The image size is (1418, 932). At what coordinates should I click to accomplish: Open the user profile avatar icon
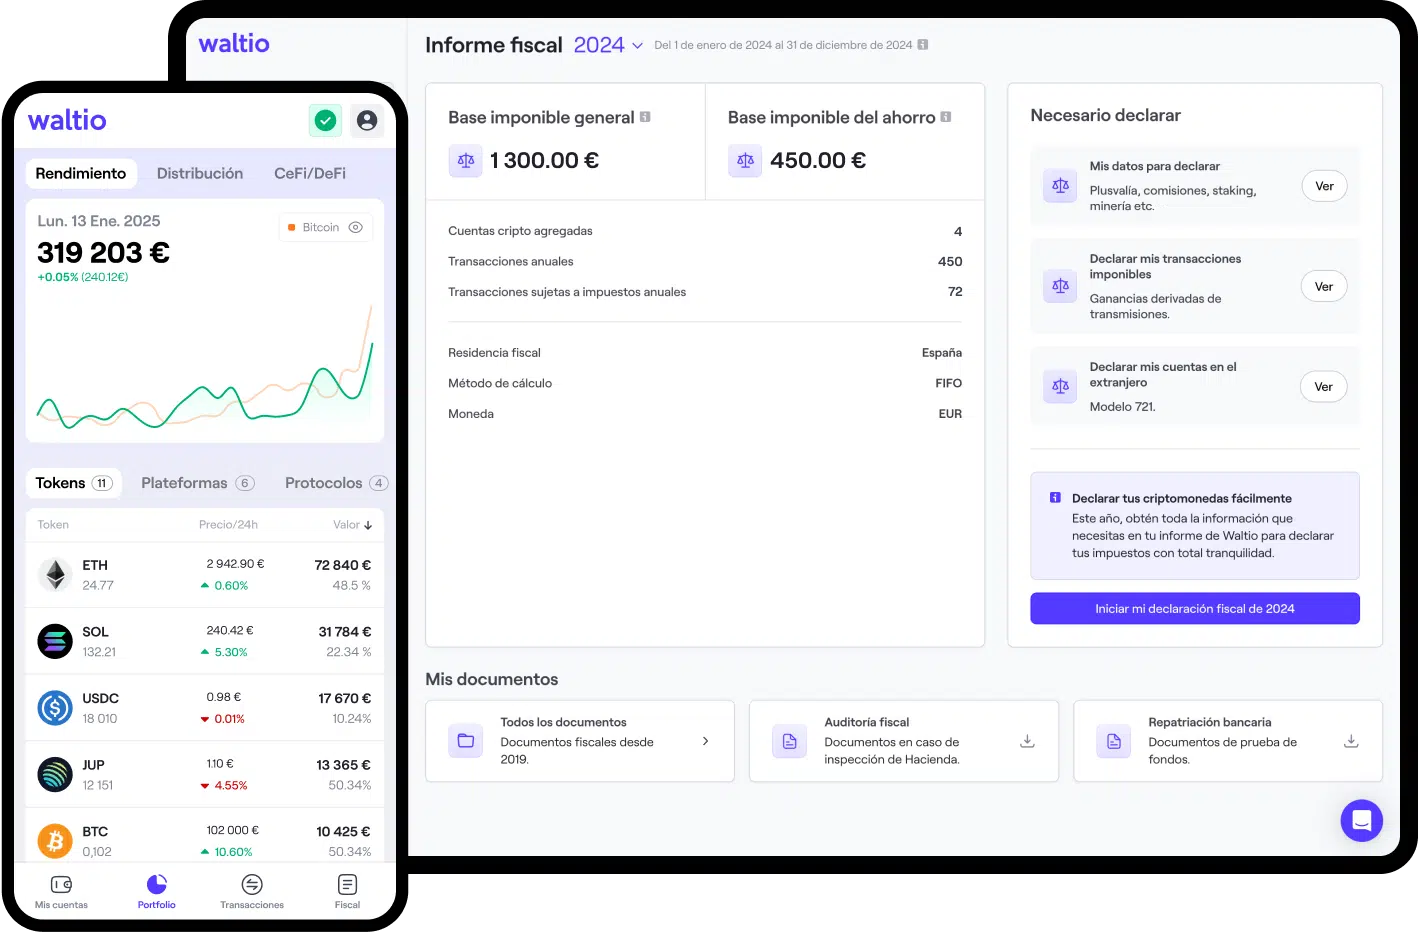367,121
